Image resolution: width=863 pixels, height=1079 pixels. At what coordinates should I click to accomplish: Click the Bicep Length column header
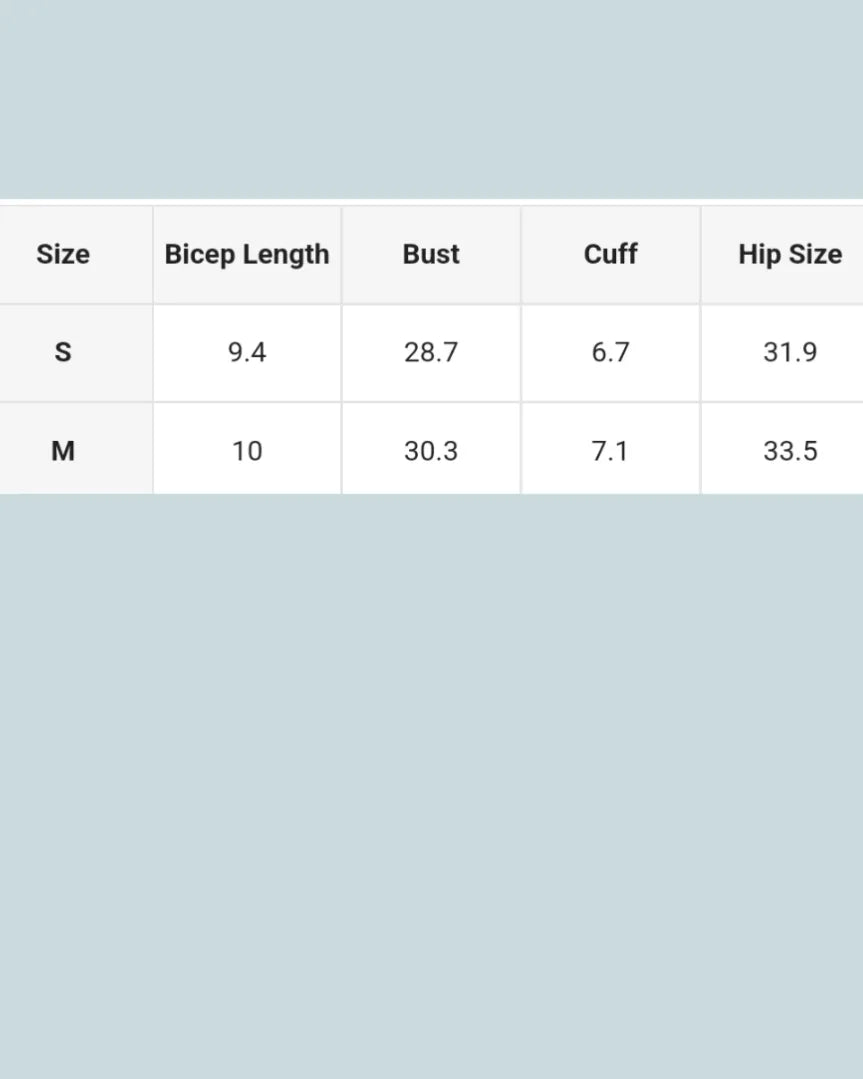[x=247, y=254]
